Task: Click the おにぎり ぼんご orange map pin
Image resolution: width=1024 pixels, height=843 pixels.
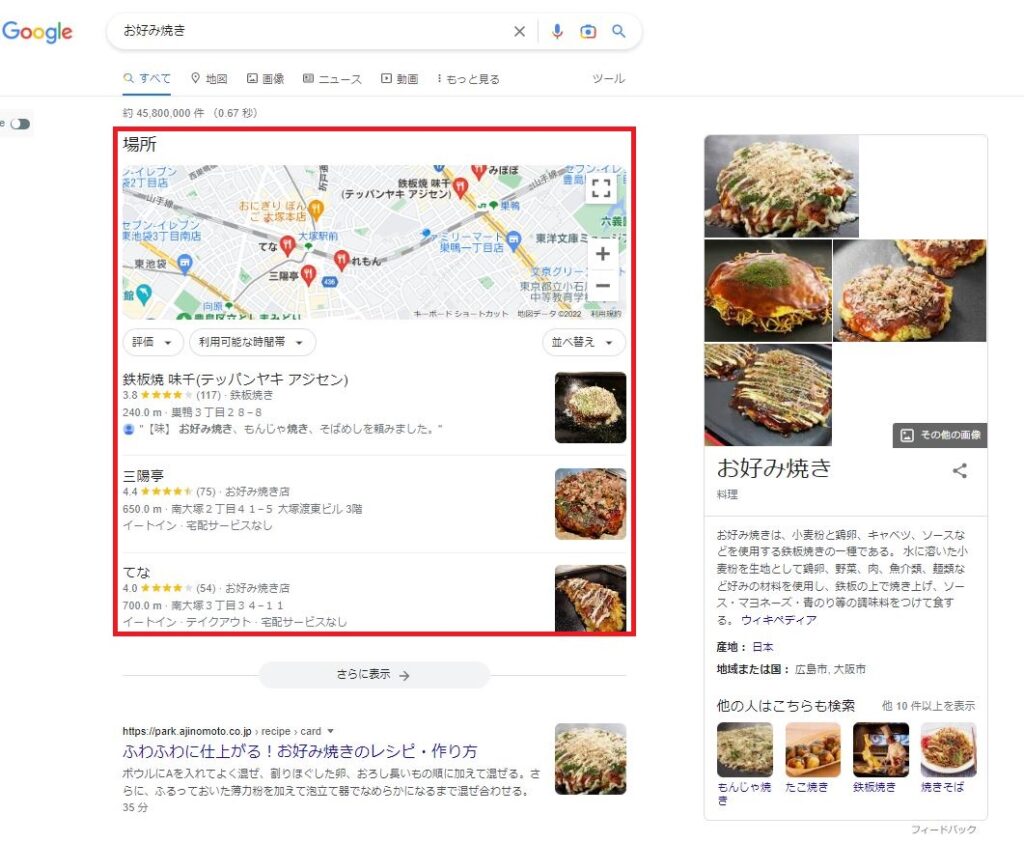Action: (x=316, y=210)
